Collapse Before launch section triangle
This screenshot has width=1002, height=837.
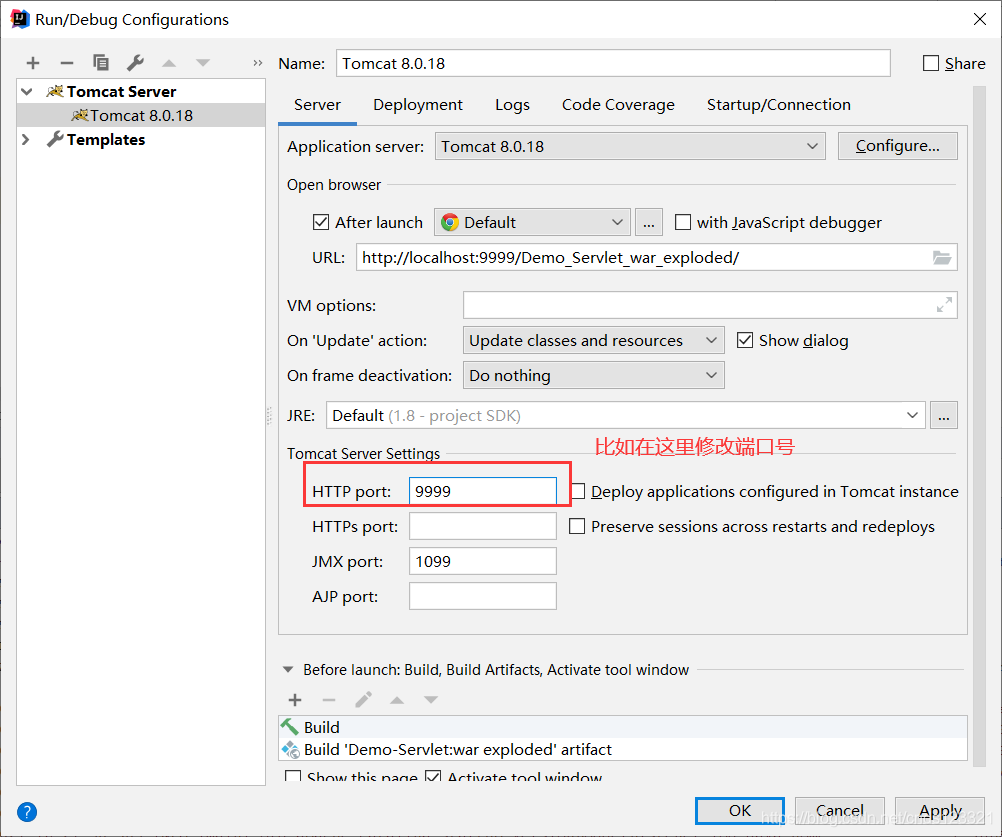click(x=288, y=670)
